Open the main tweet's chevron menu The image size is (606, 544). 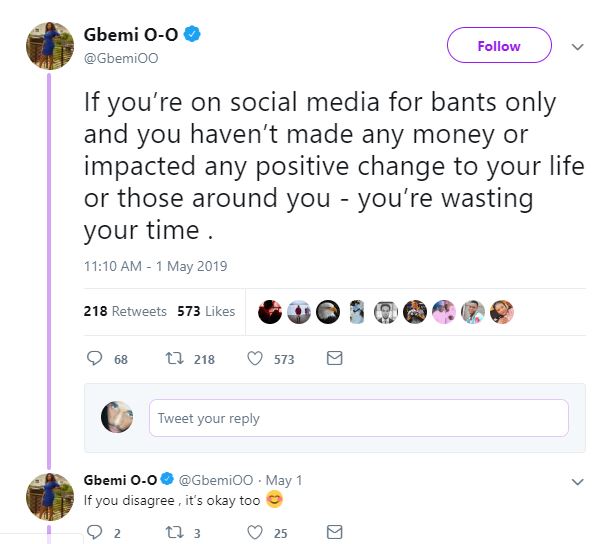click(x=577, y=47)
